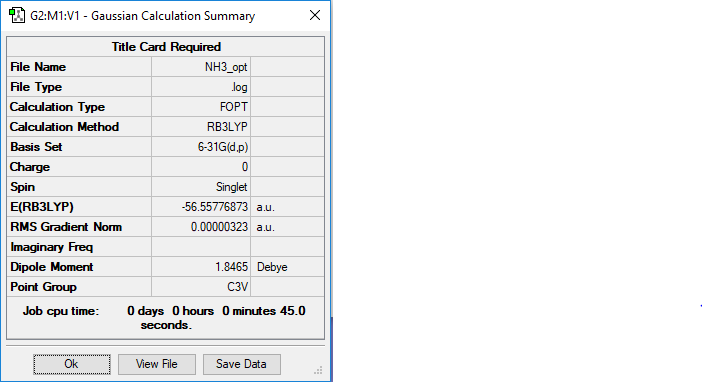Select the Singlet spin value

click(231, 187)
